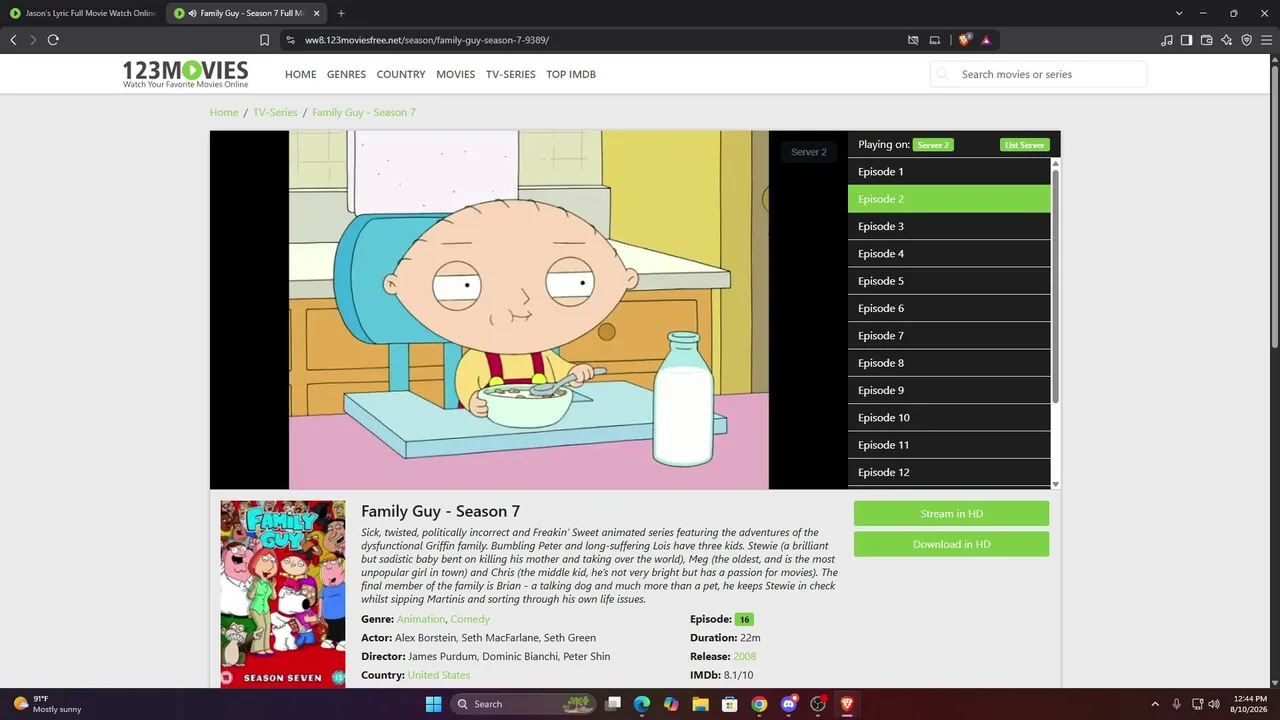This screenshot has width=1280, height=720.
Task: Click the Server 2 overlay on video
Action: (x=808, y=152)
